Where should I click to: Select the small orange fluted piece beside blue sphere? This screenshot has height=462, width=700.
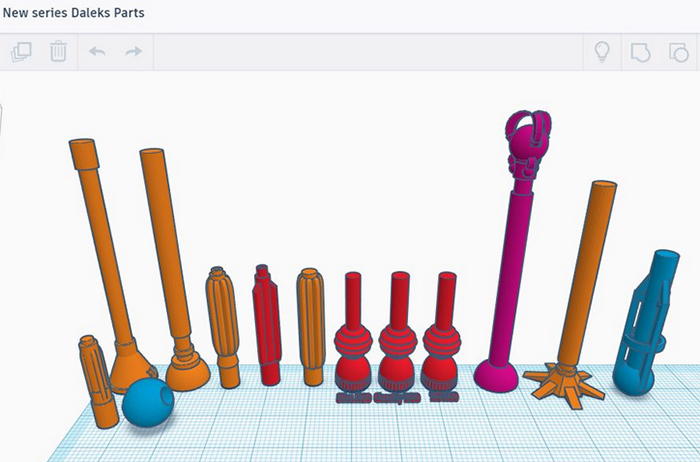pos(97,382)
